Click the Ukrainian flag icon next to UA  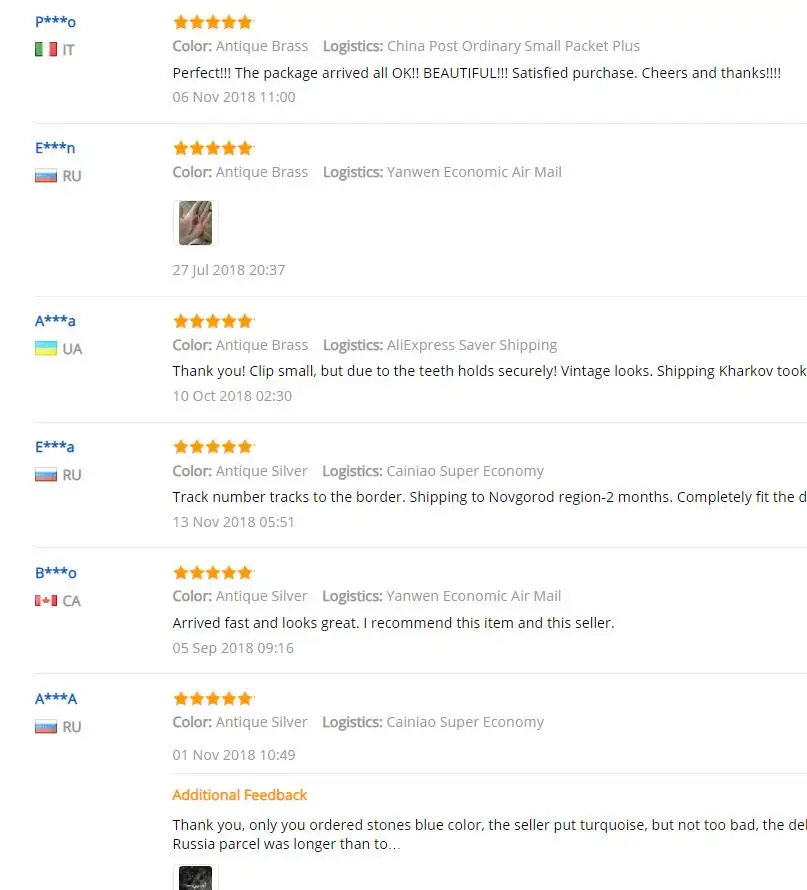(46, 348)
